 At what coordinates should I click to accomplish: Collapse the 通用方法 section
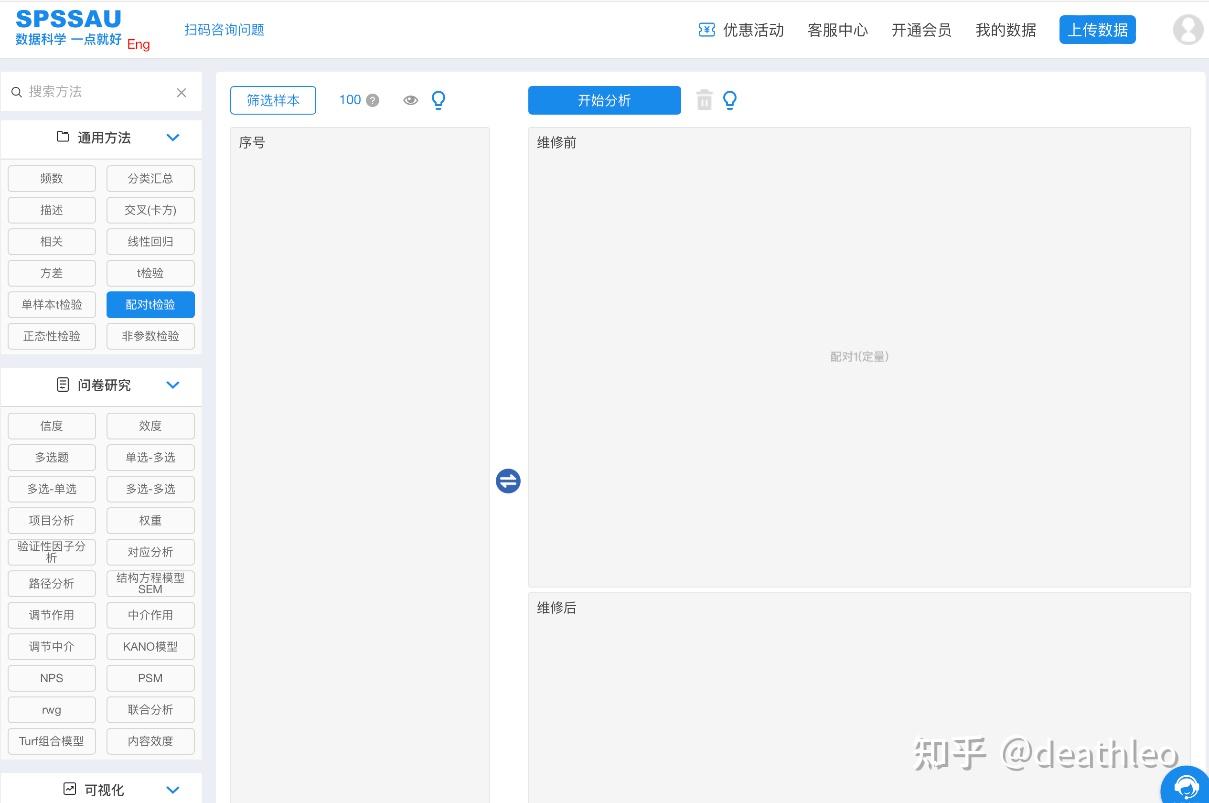[172, 138]
